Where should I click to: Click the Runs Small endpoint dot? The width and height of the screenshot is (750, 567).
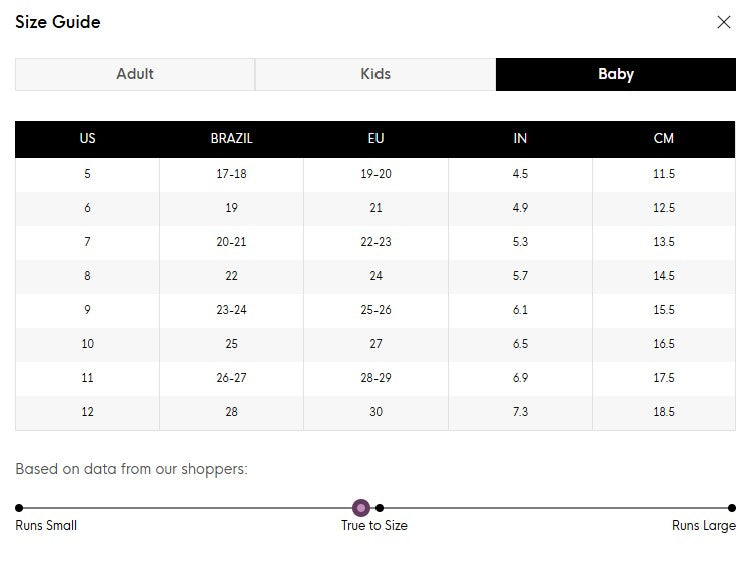(x=19, y=508)
